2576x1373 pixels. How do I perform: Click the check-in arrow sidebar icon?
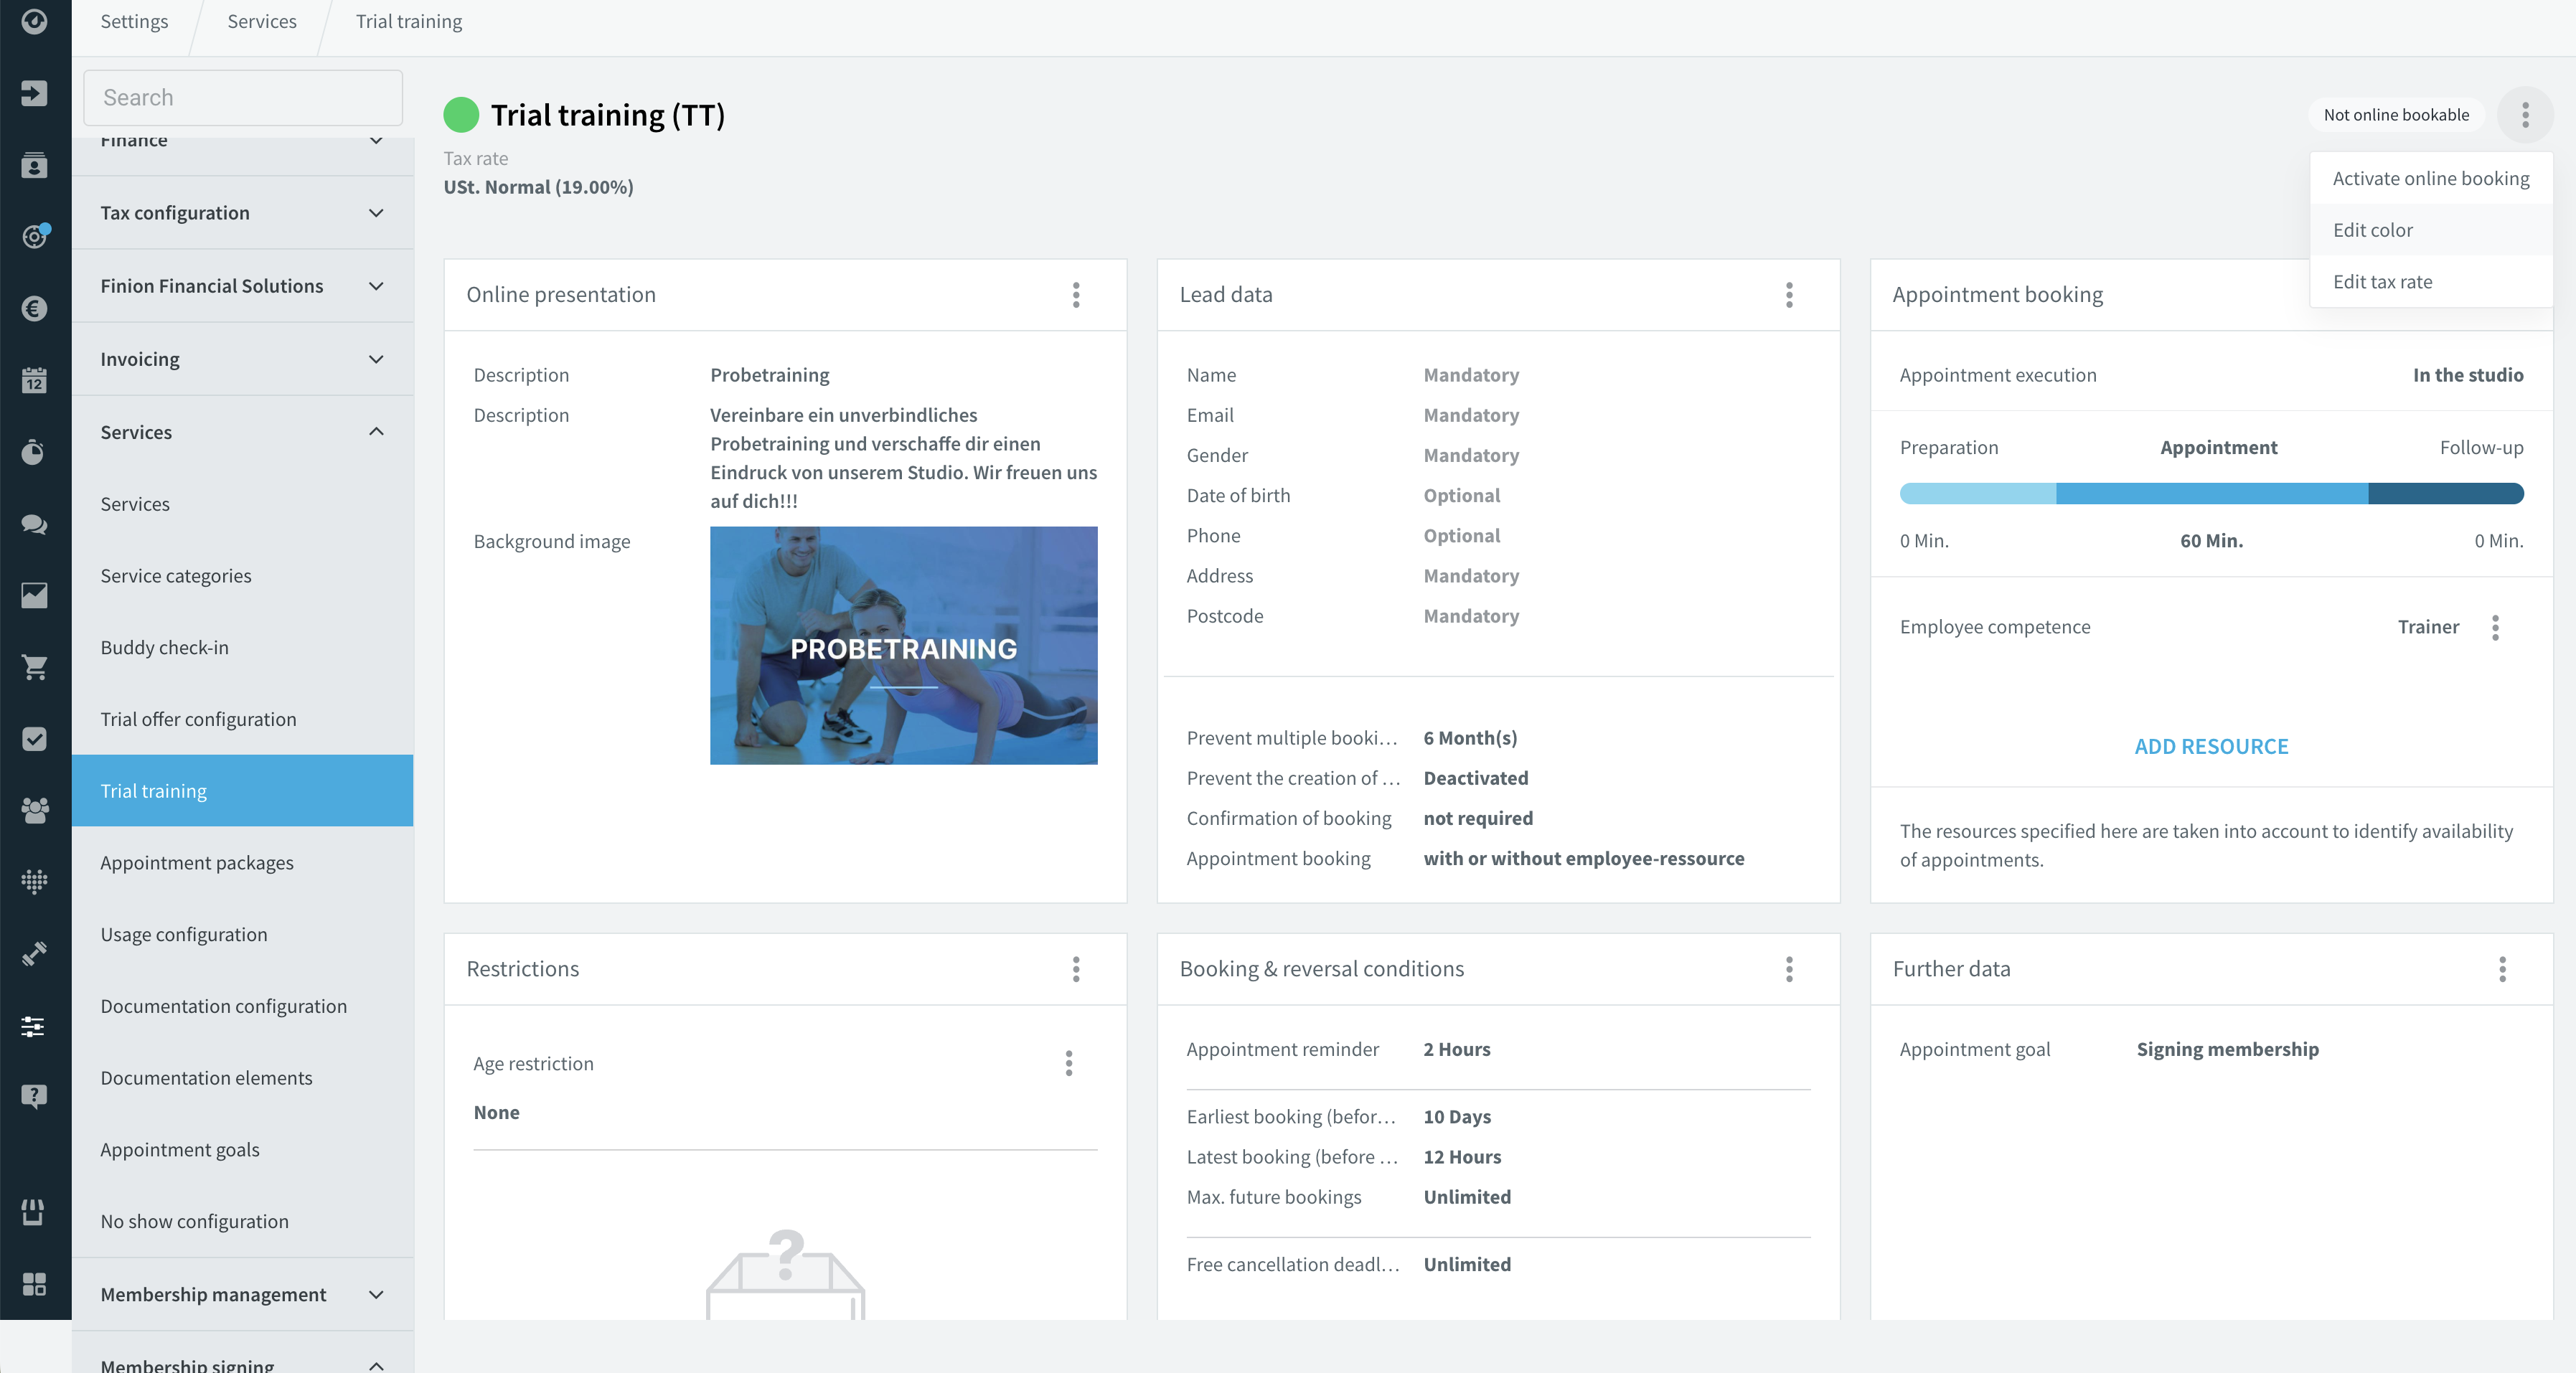click(x=35, y=93)
